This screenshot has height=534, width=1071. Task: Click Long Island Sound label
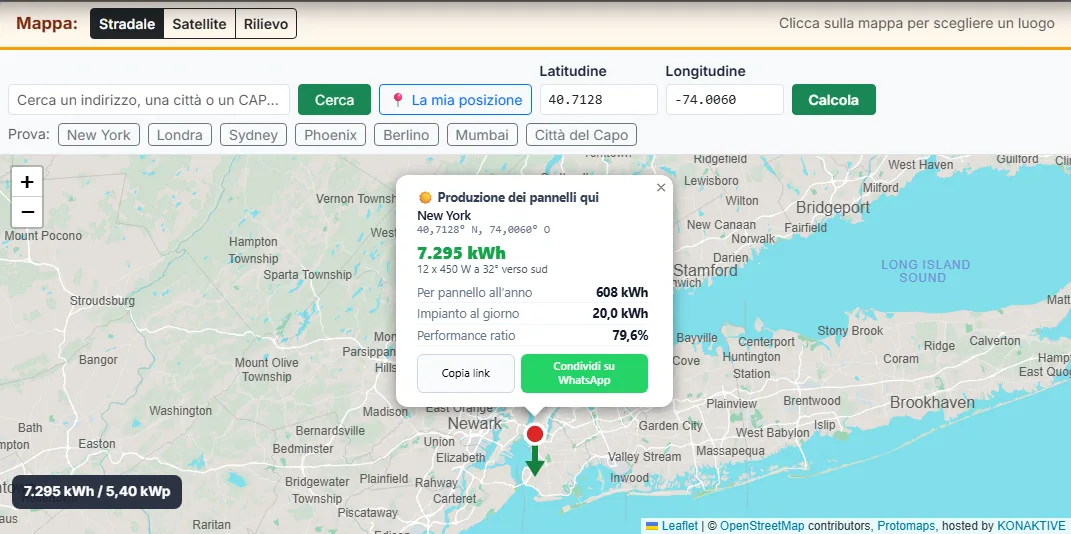click(925, 271)
